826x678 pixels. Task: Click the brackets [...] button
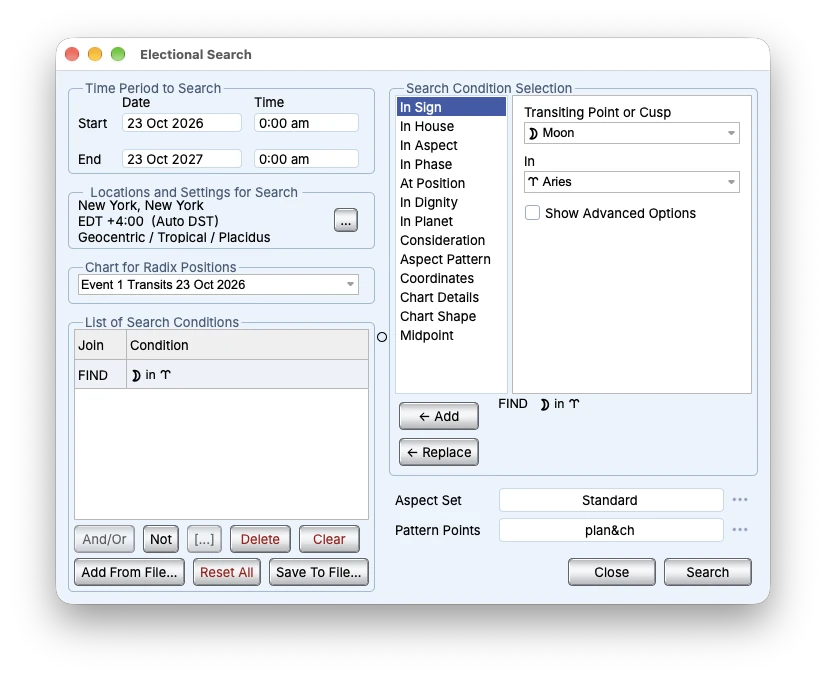204,539
